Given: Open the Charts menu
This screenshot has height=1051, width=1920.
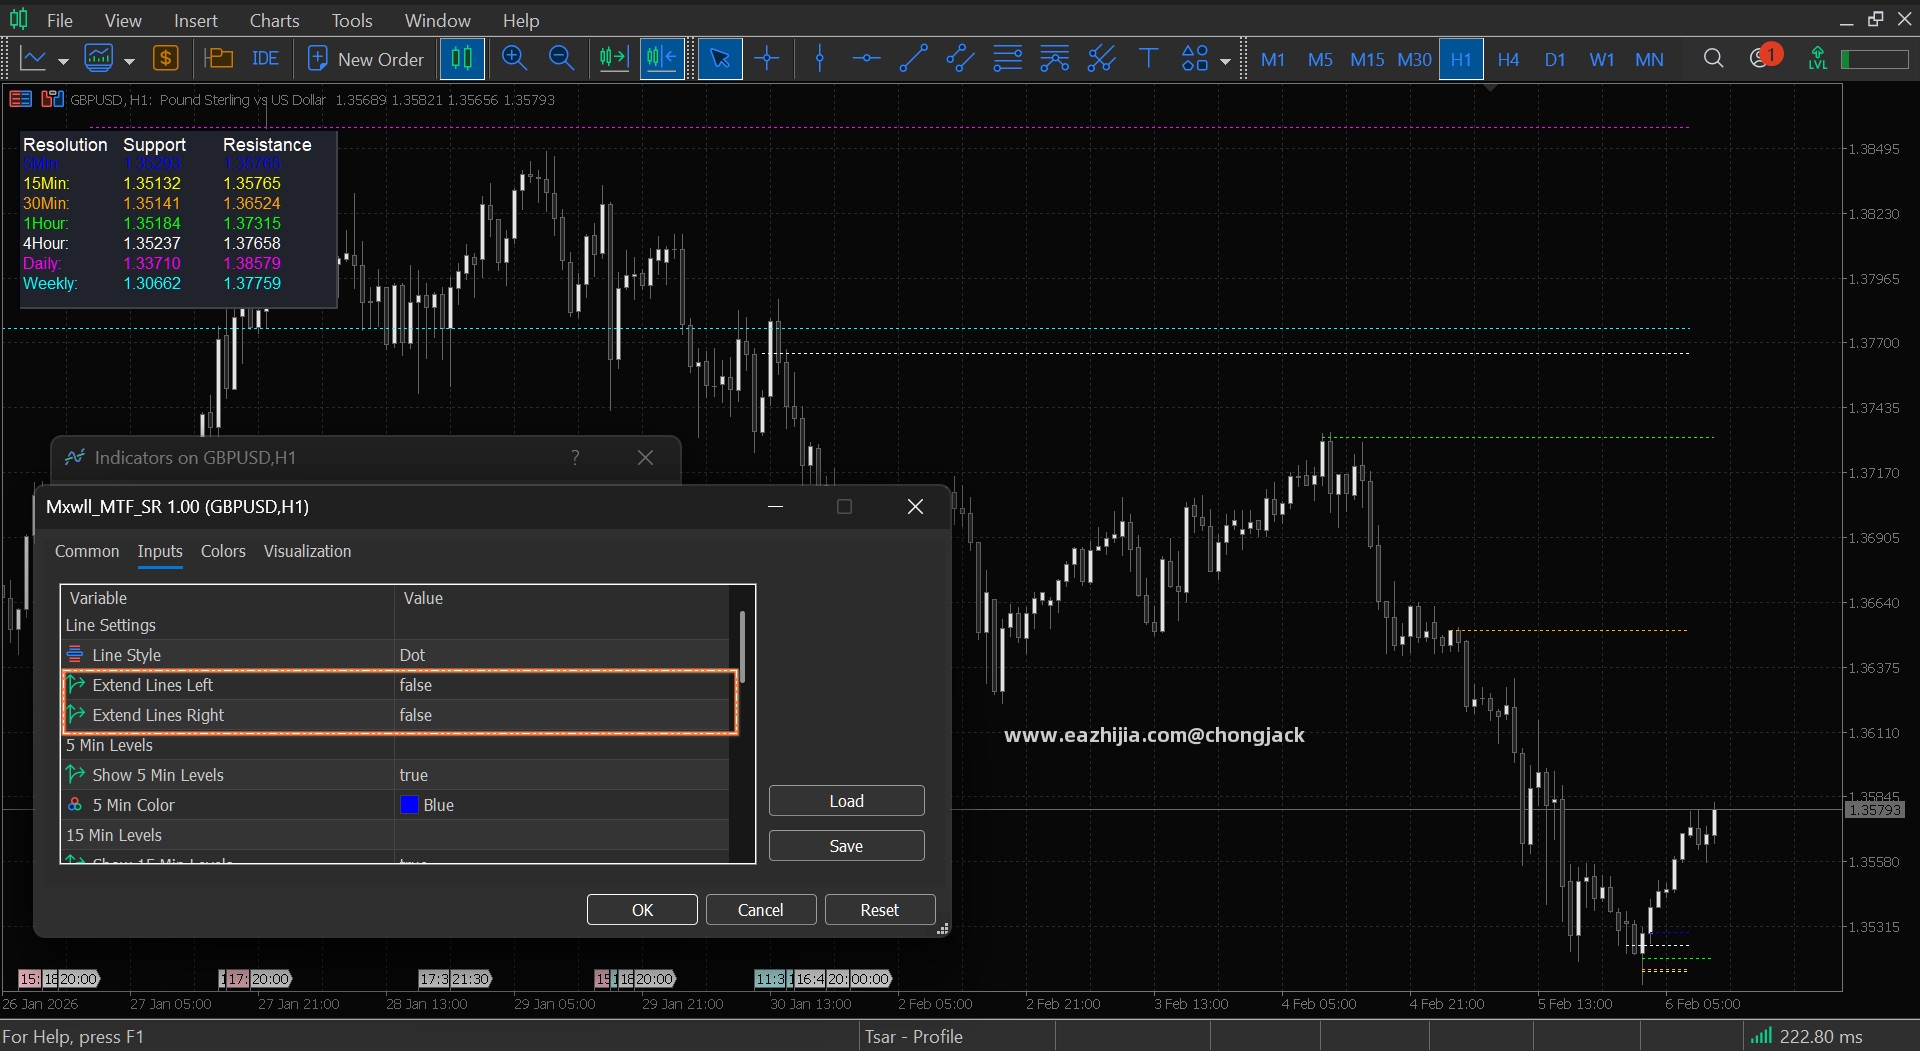Looking at the screenshot, I should pyautogui.click(x=275, y=20).
